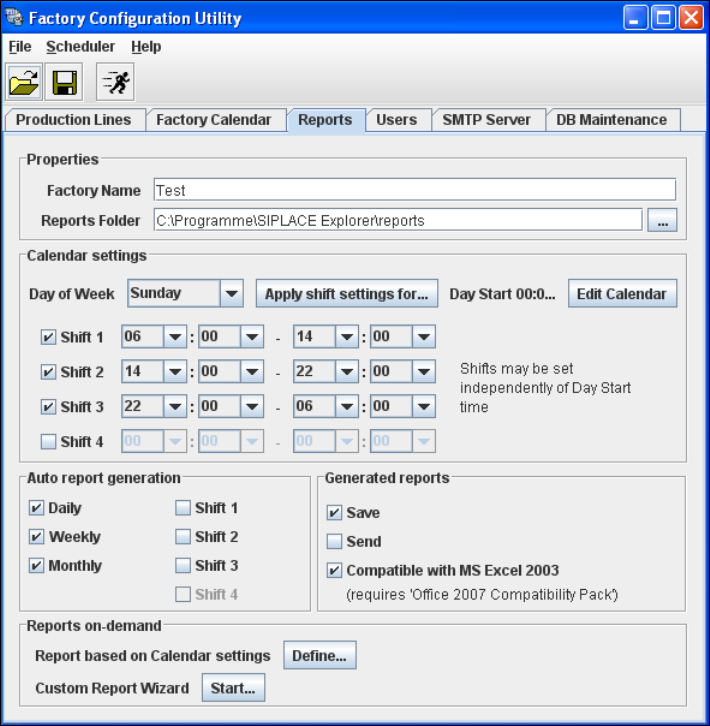Open the SMTP Server tab
This screenshot has width=710, height=726.
pyautogui.click(x=487, y=120)
